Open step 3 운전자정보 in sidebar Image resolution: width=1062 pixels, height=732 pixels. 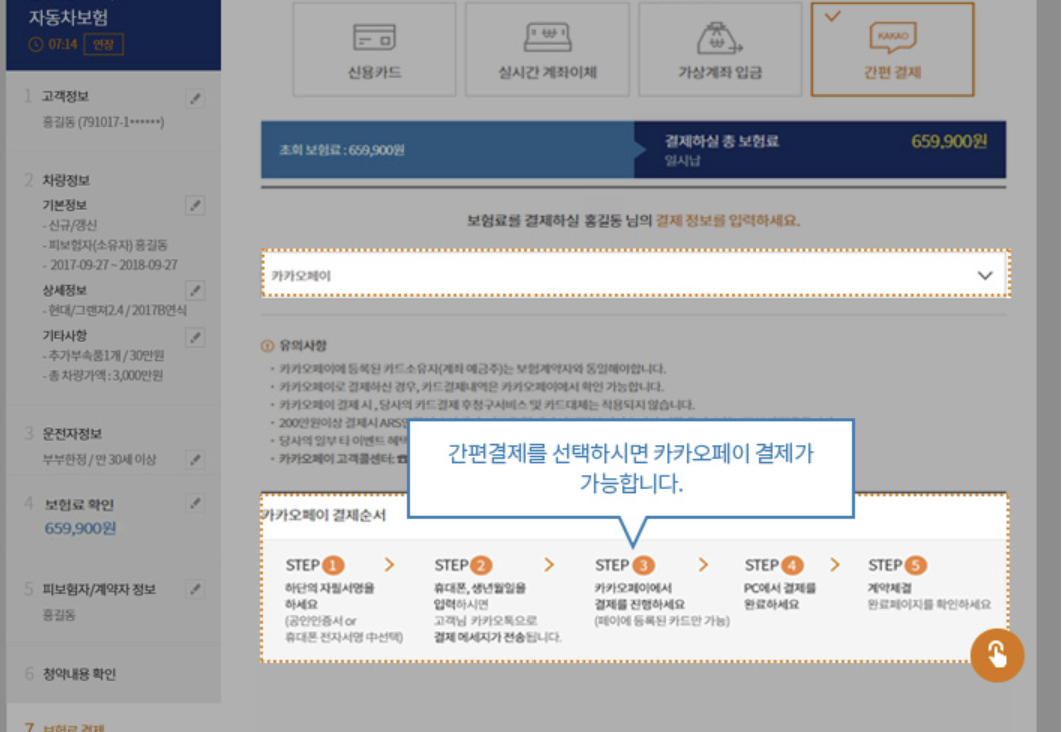coord(72,433)
